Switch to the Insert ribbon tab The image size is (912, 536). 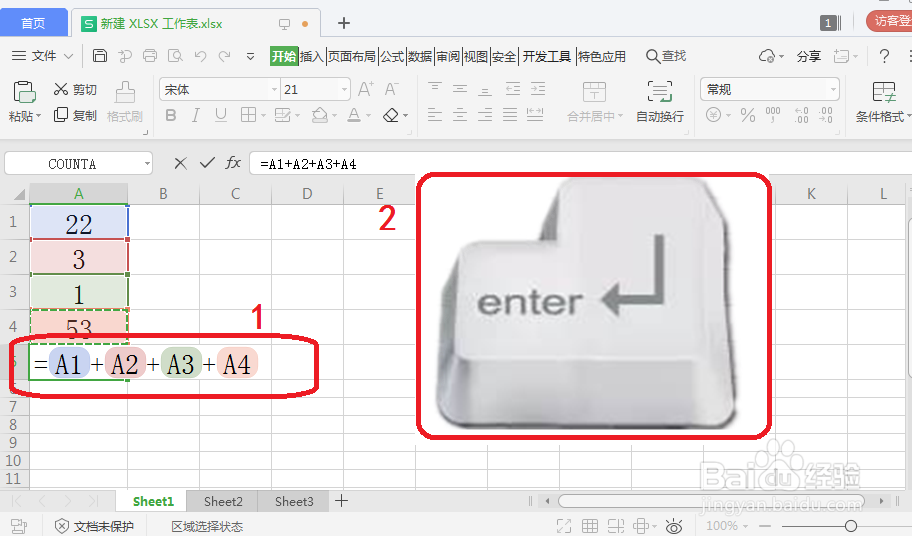point(312,56)
